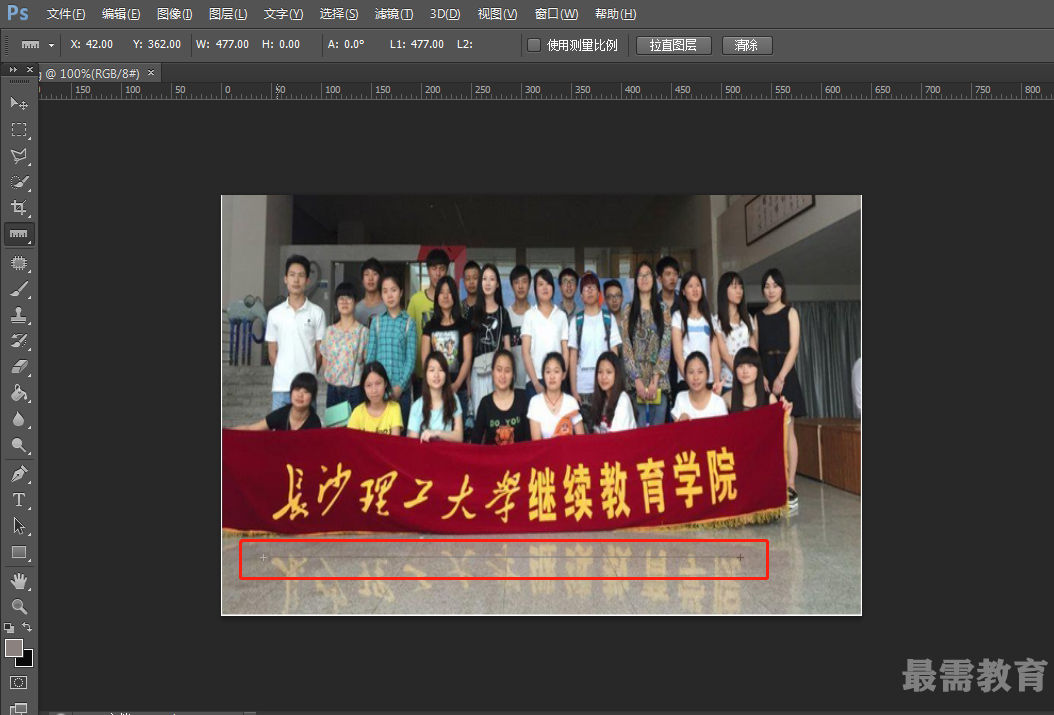This screenshot has width=1054, height=715.
Task: Open the 文件(F) menu
Action: click(x=66, y=14)
